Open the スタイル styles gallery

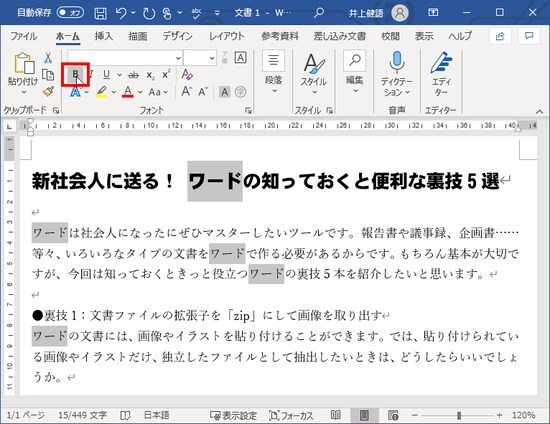point(314,74)
